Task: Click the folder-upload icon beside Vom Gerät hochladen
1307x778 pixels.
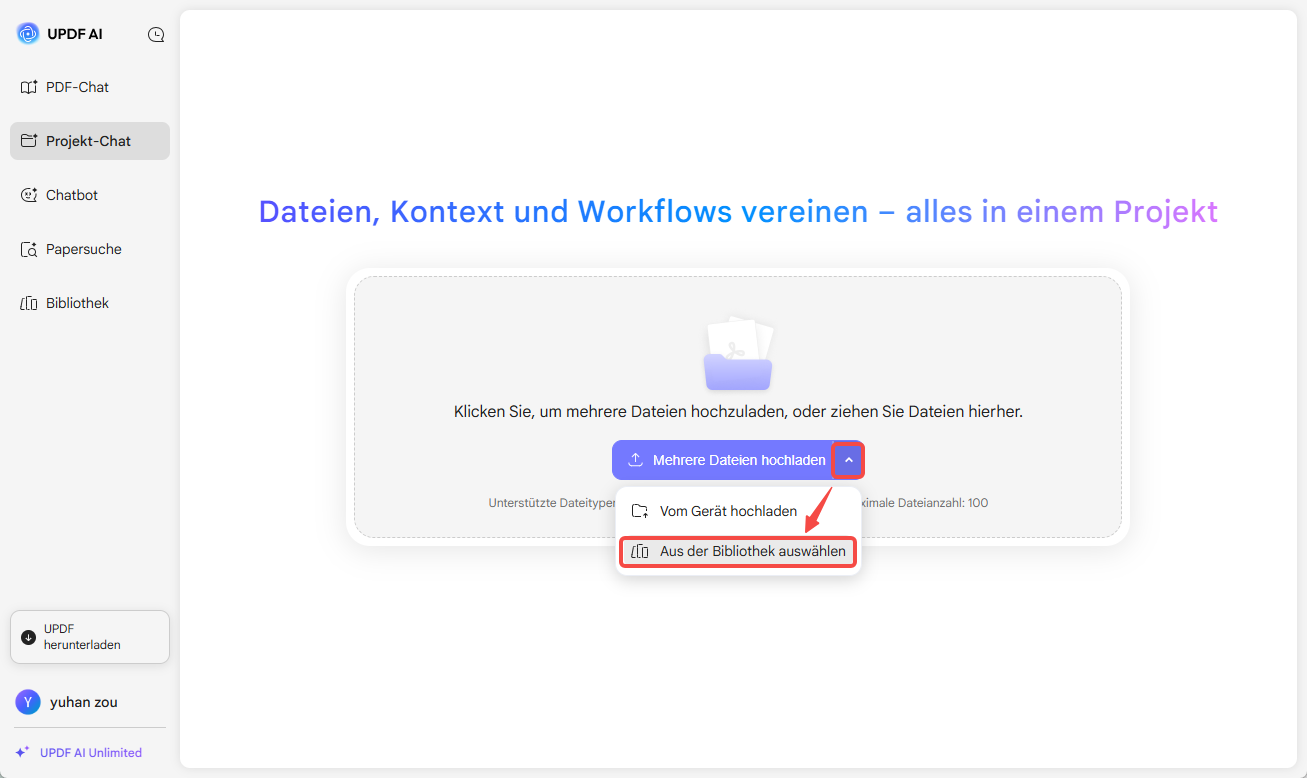Action: click(x=640, y=511)
